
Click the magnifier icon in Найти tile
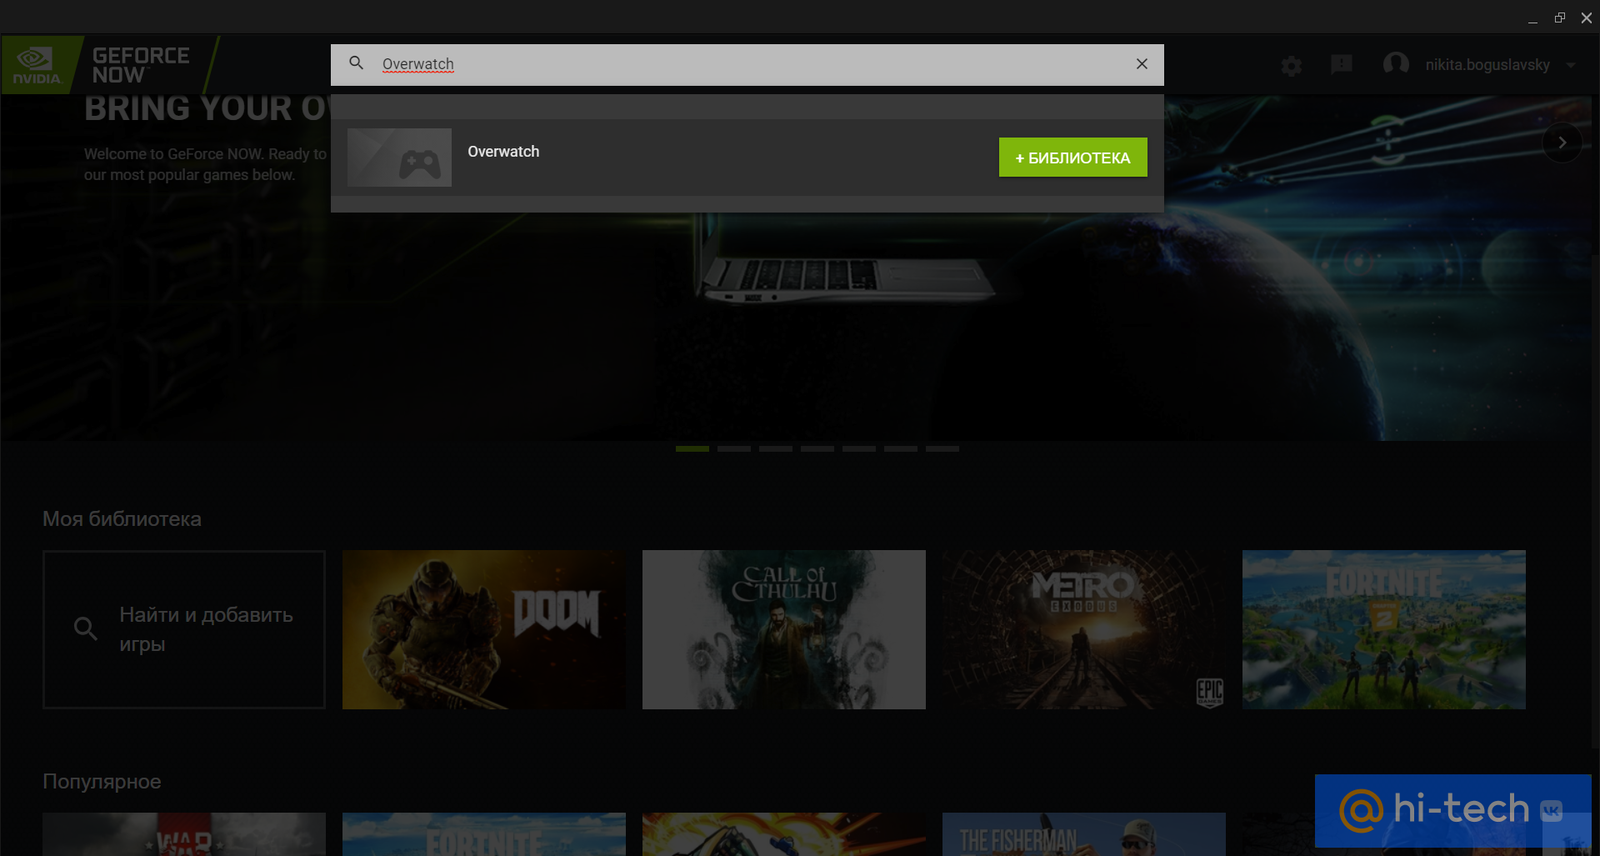[x=86, y=629]
